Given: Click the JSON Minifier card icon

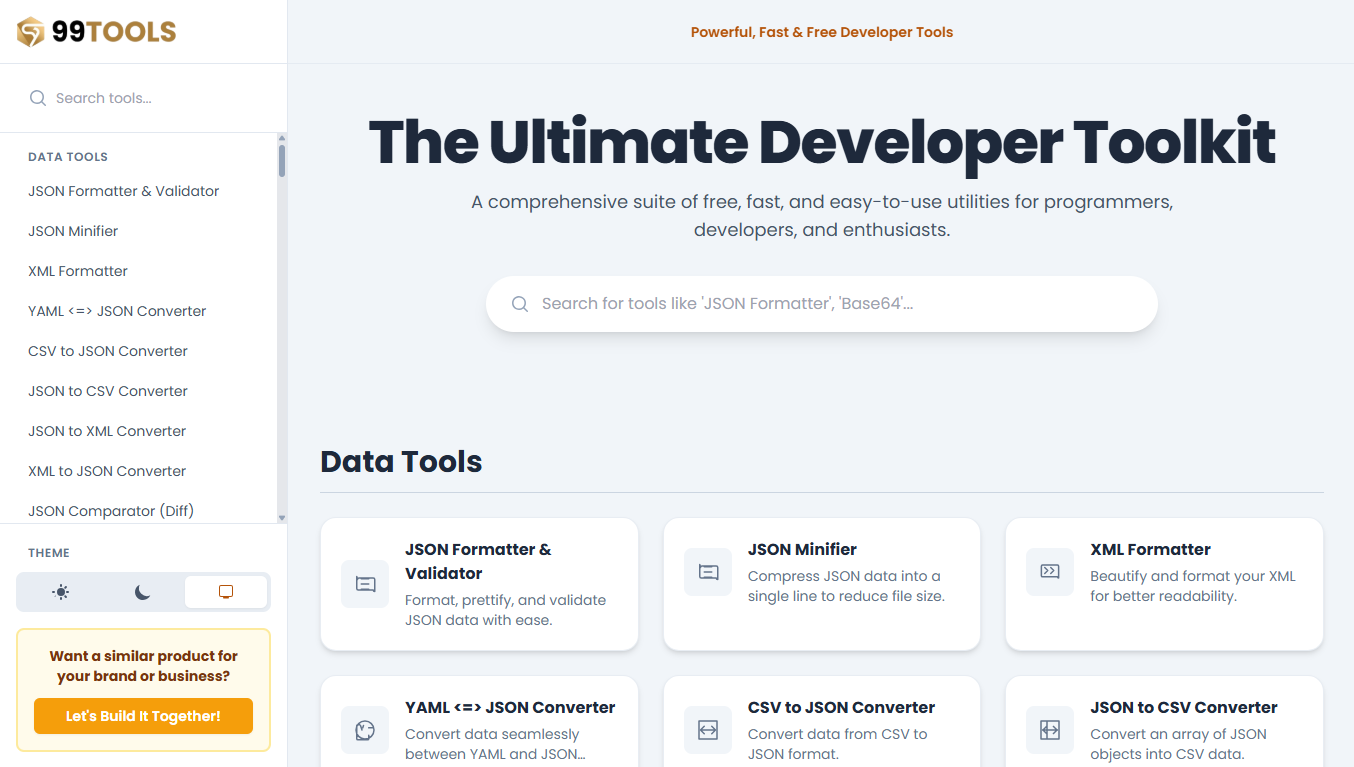Looking at the screenshot, I should point(707,571).
